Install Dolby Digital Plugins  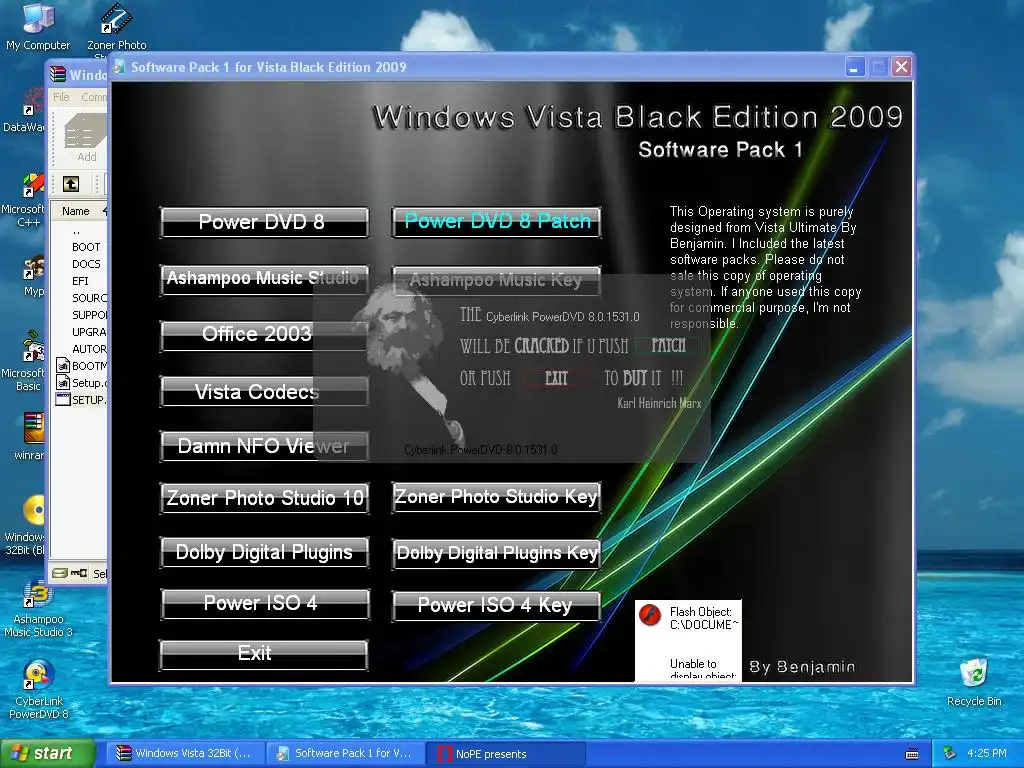[264, 552]
